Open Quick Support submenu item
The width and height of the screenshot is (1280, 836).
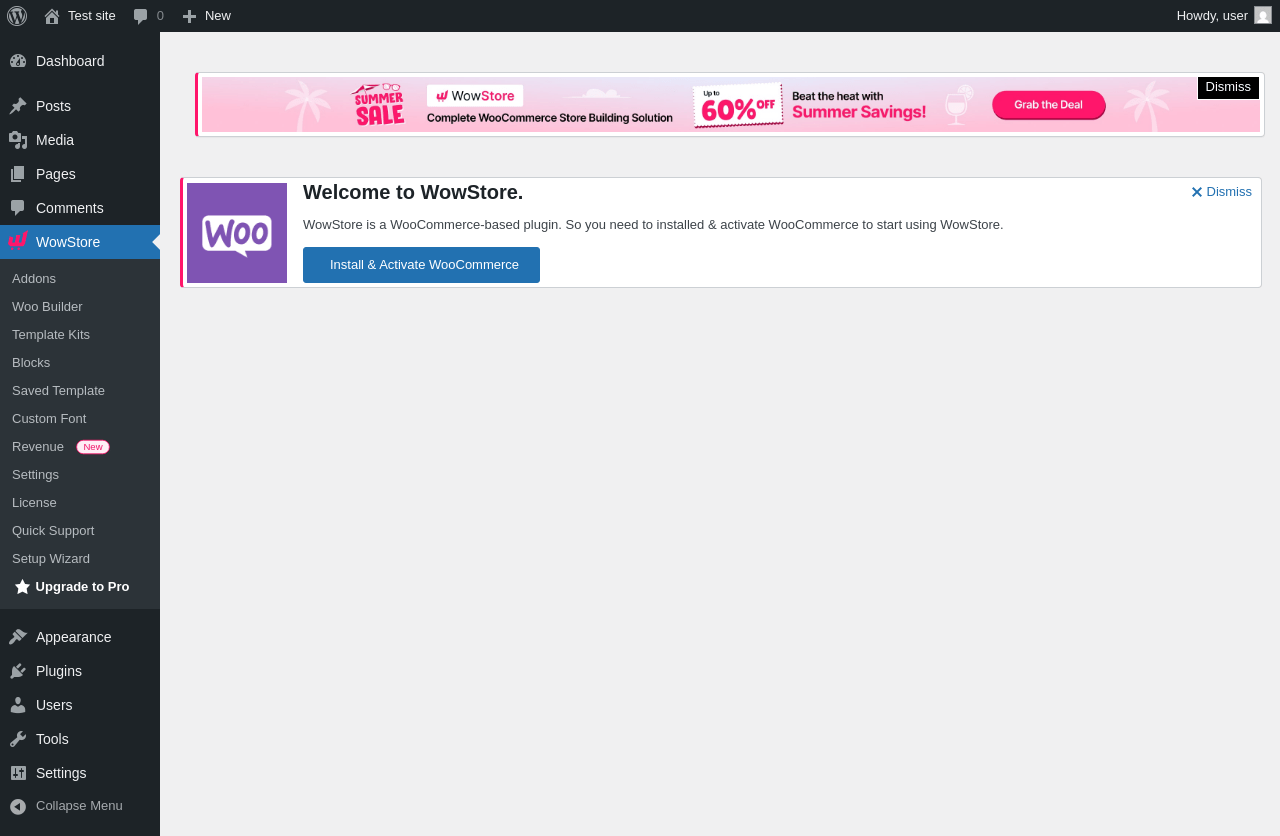click(80, 531)
